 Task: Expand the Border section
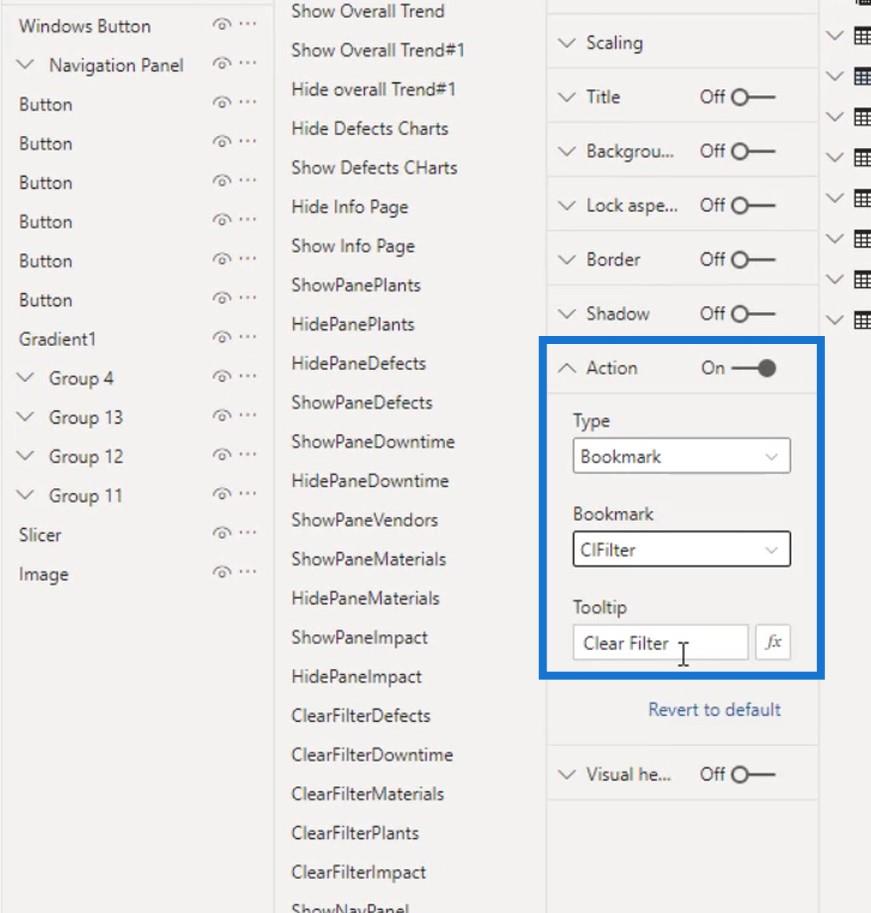[x=566, y=260]
